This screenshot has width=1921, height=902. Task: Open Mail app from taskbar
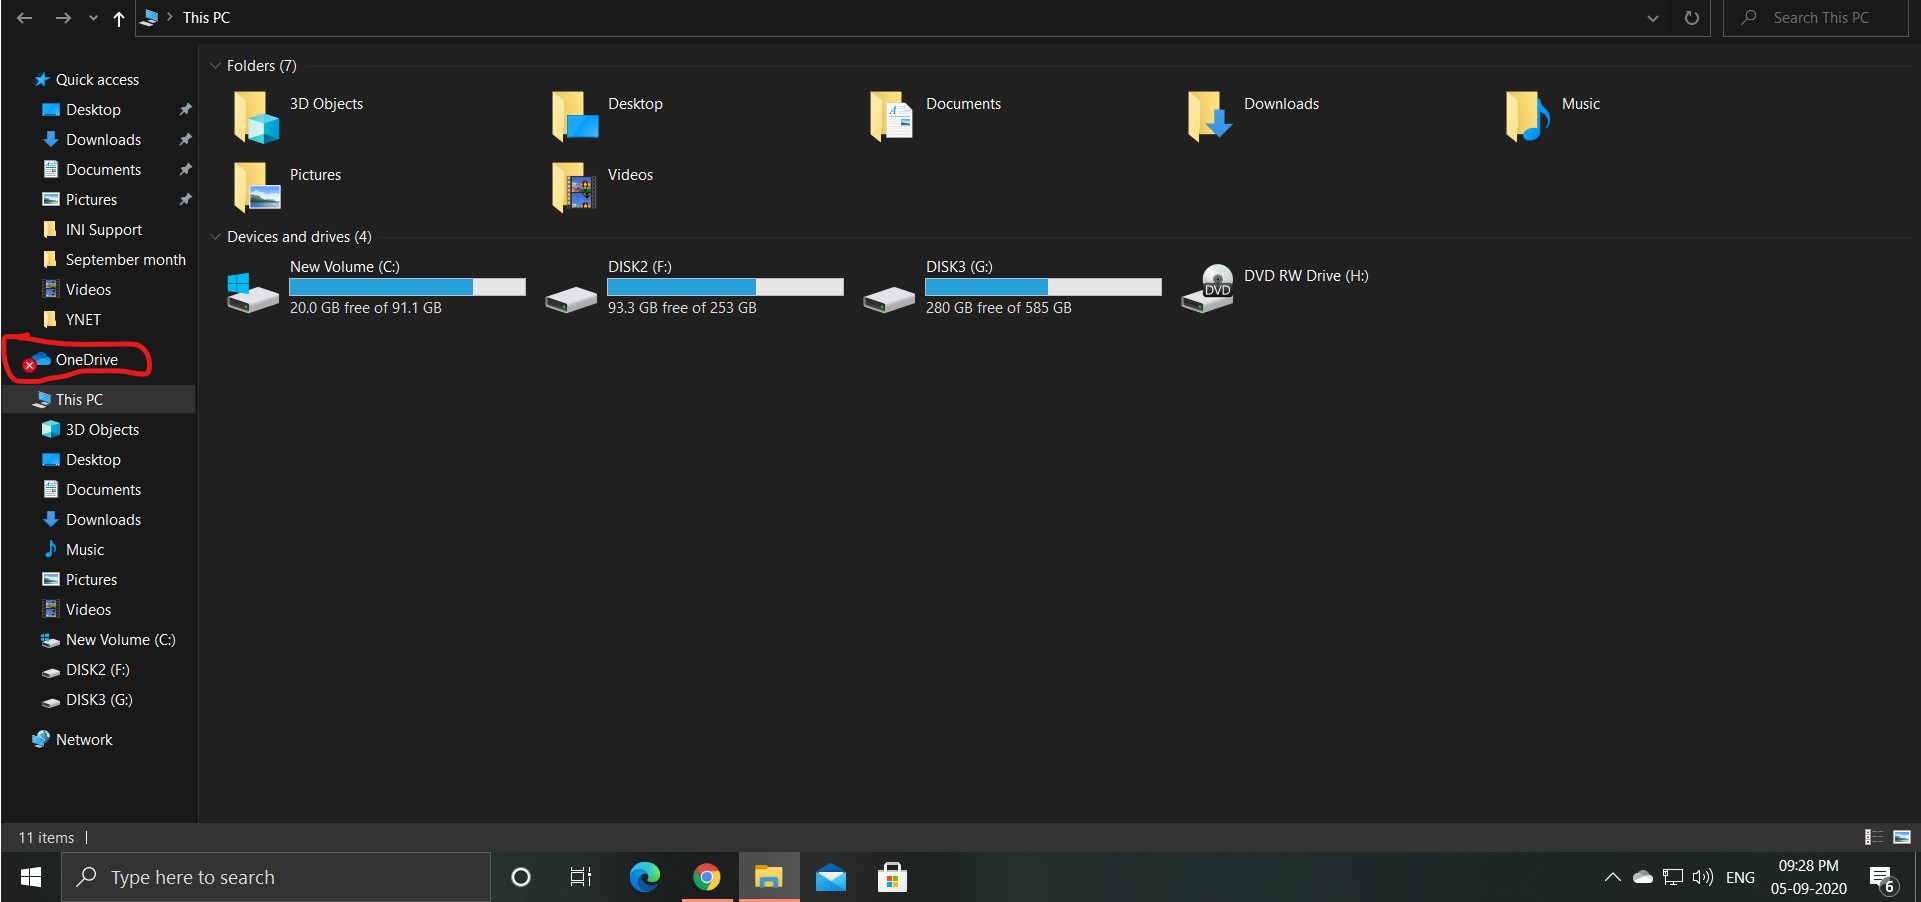tap(831, 877)
